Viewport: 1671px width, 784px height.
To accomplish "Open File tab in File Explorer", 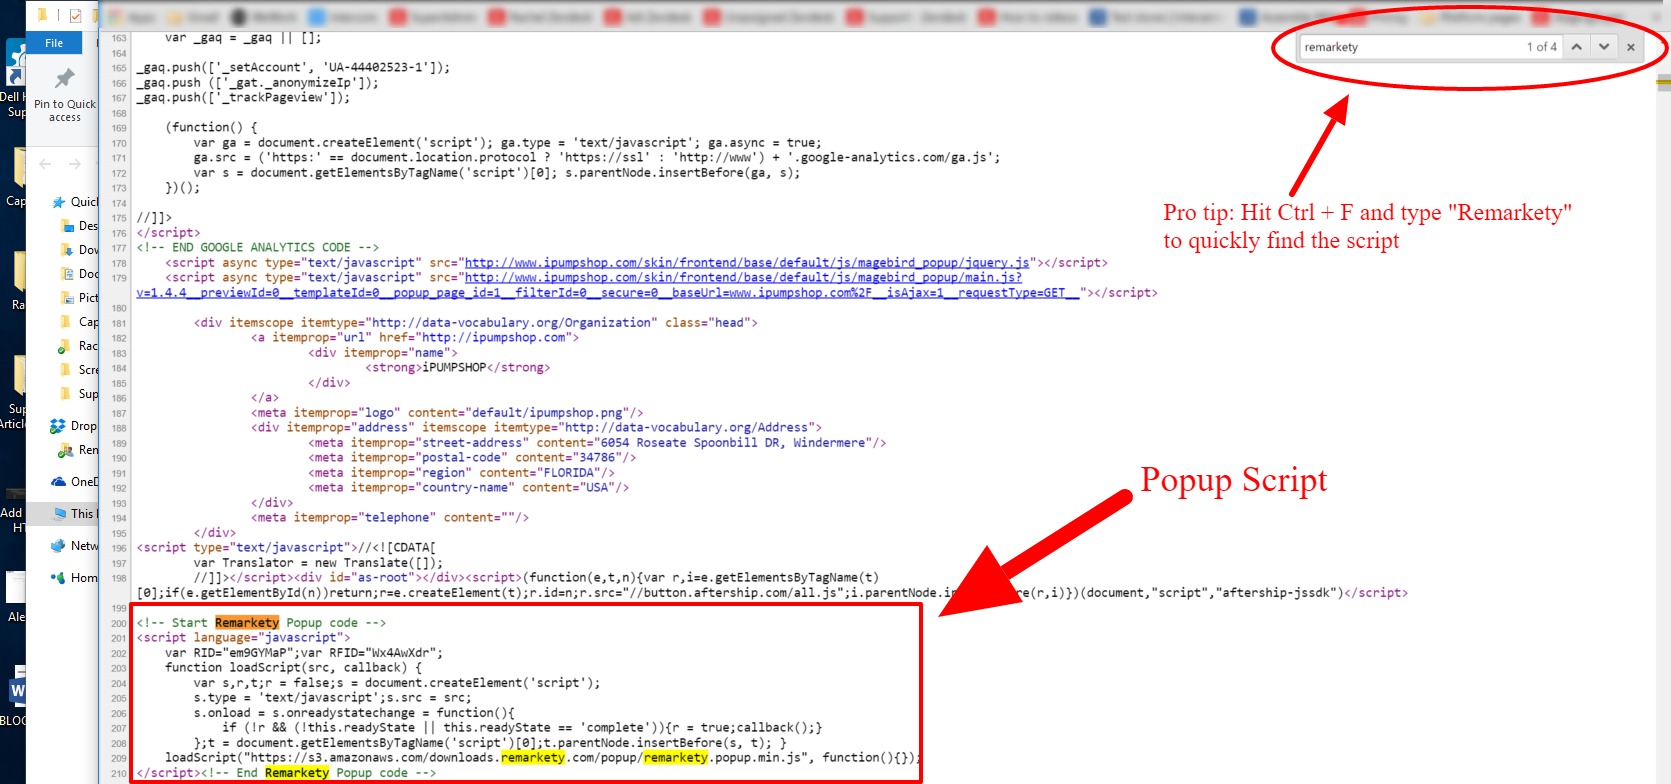I will pyautogui.click(x=54, y=43).
